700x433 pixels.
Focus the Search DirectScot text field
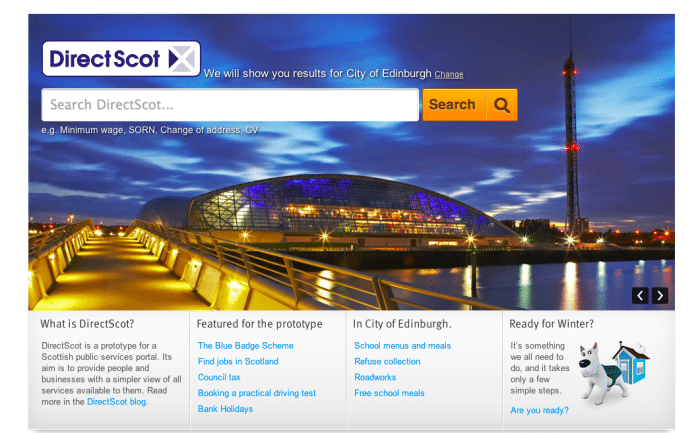pyautogui.click(x=229, y=105)
